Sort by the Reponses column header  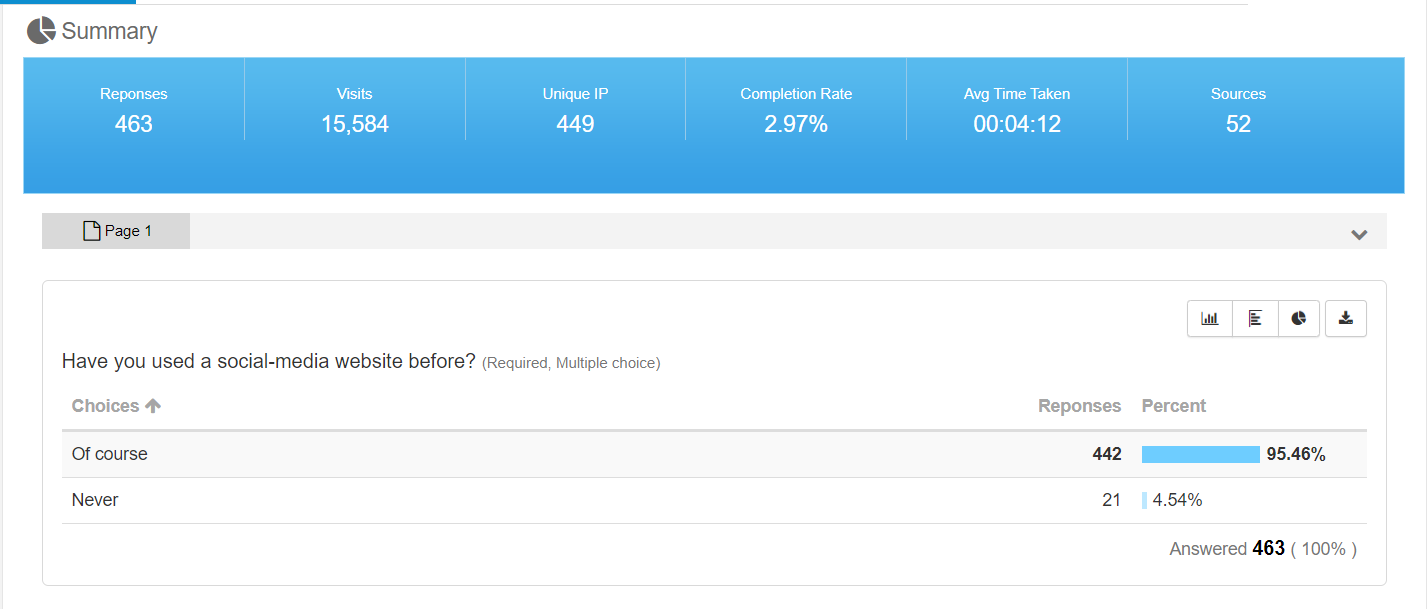tap(1079, 406)
